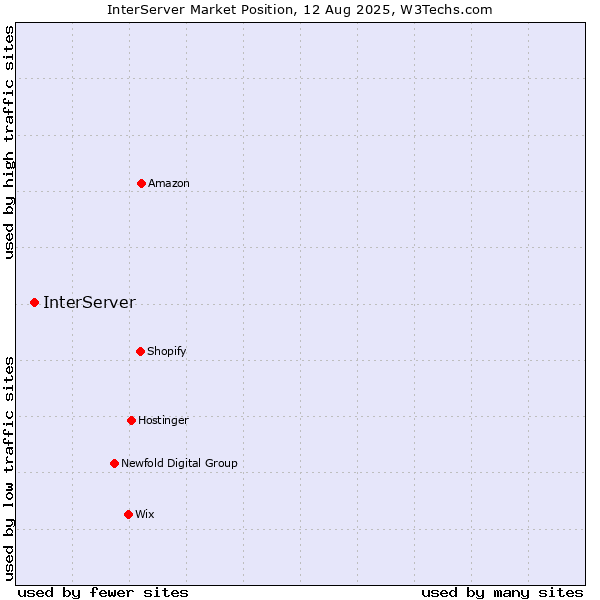Click the 'InterServer' label text

[89, 302]
